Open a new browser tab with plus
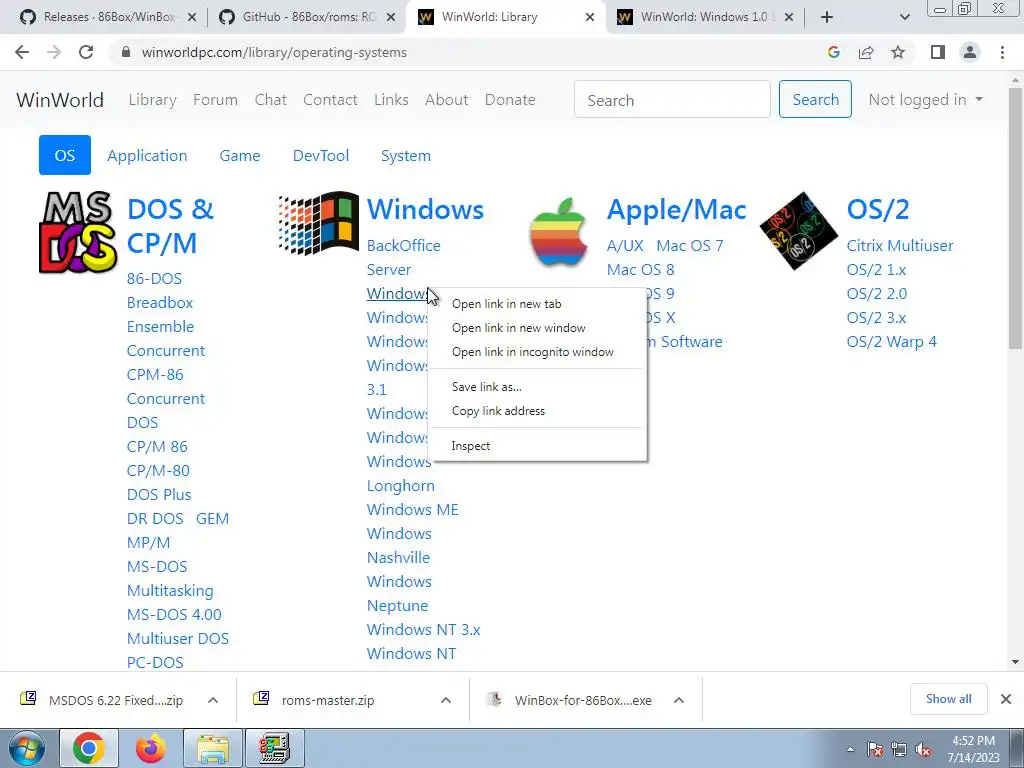1024x768 pixels. 827,17
